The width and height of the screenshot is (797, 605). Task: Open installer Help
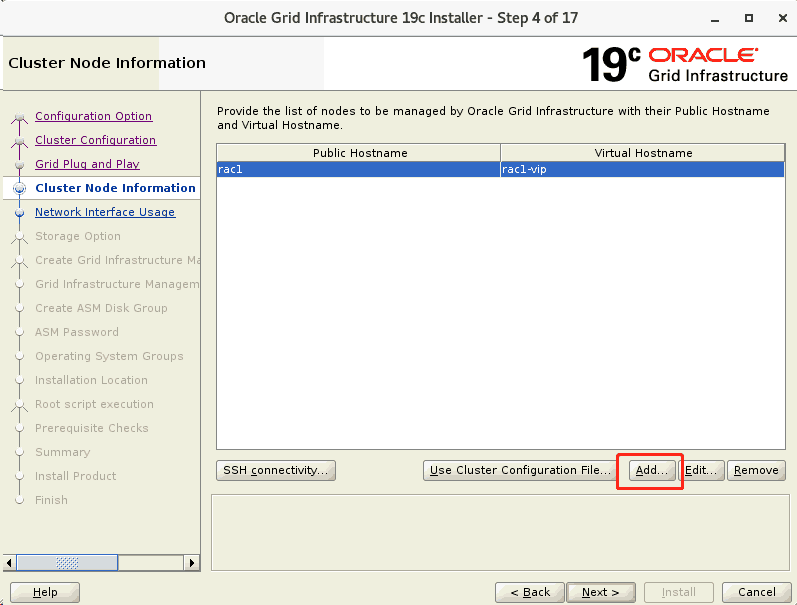[x=45, y=592]
